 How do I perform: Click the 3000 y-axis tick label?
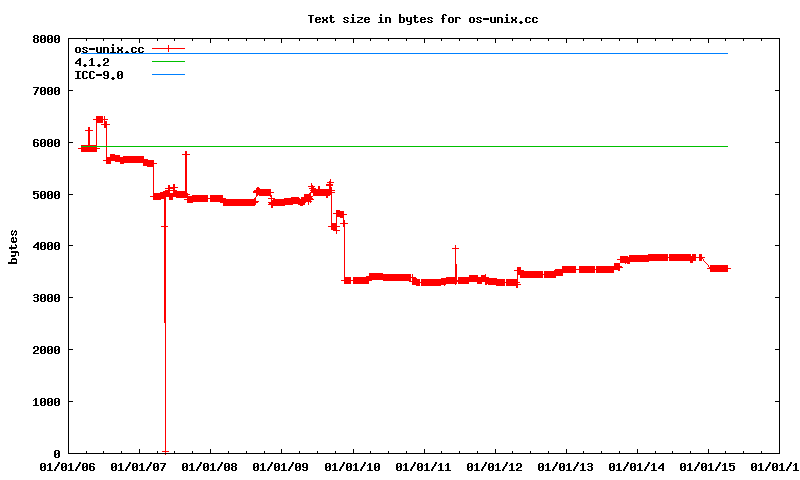point(46,298)
